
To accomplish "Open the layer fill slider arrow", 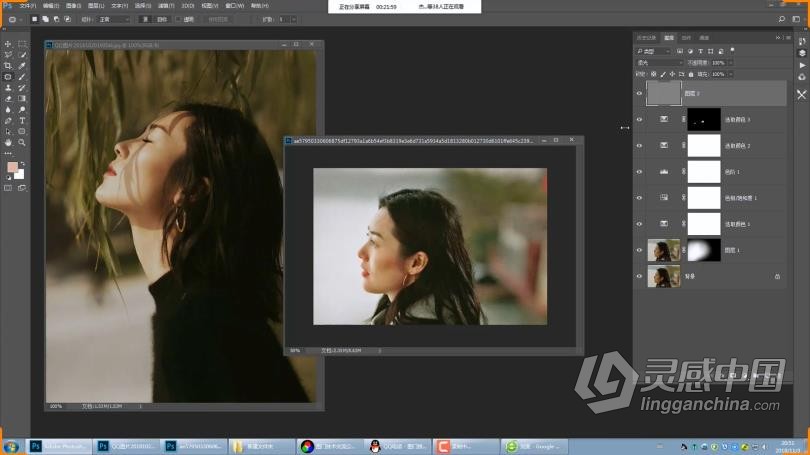I will point(730,74).
